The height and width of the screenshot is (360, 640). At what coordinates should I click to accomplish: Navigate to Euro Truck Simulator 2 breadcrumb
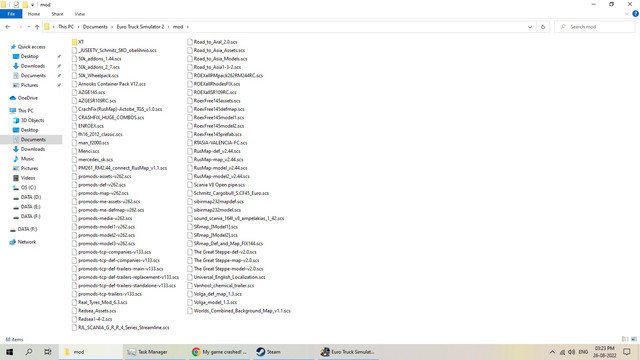[x=140, y=27]
